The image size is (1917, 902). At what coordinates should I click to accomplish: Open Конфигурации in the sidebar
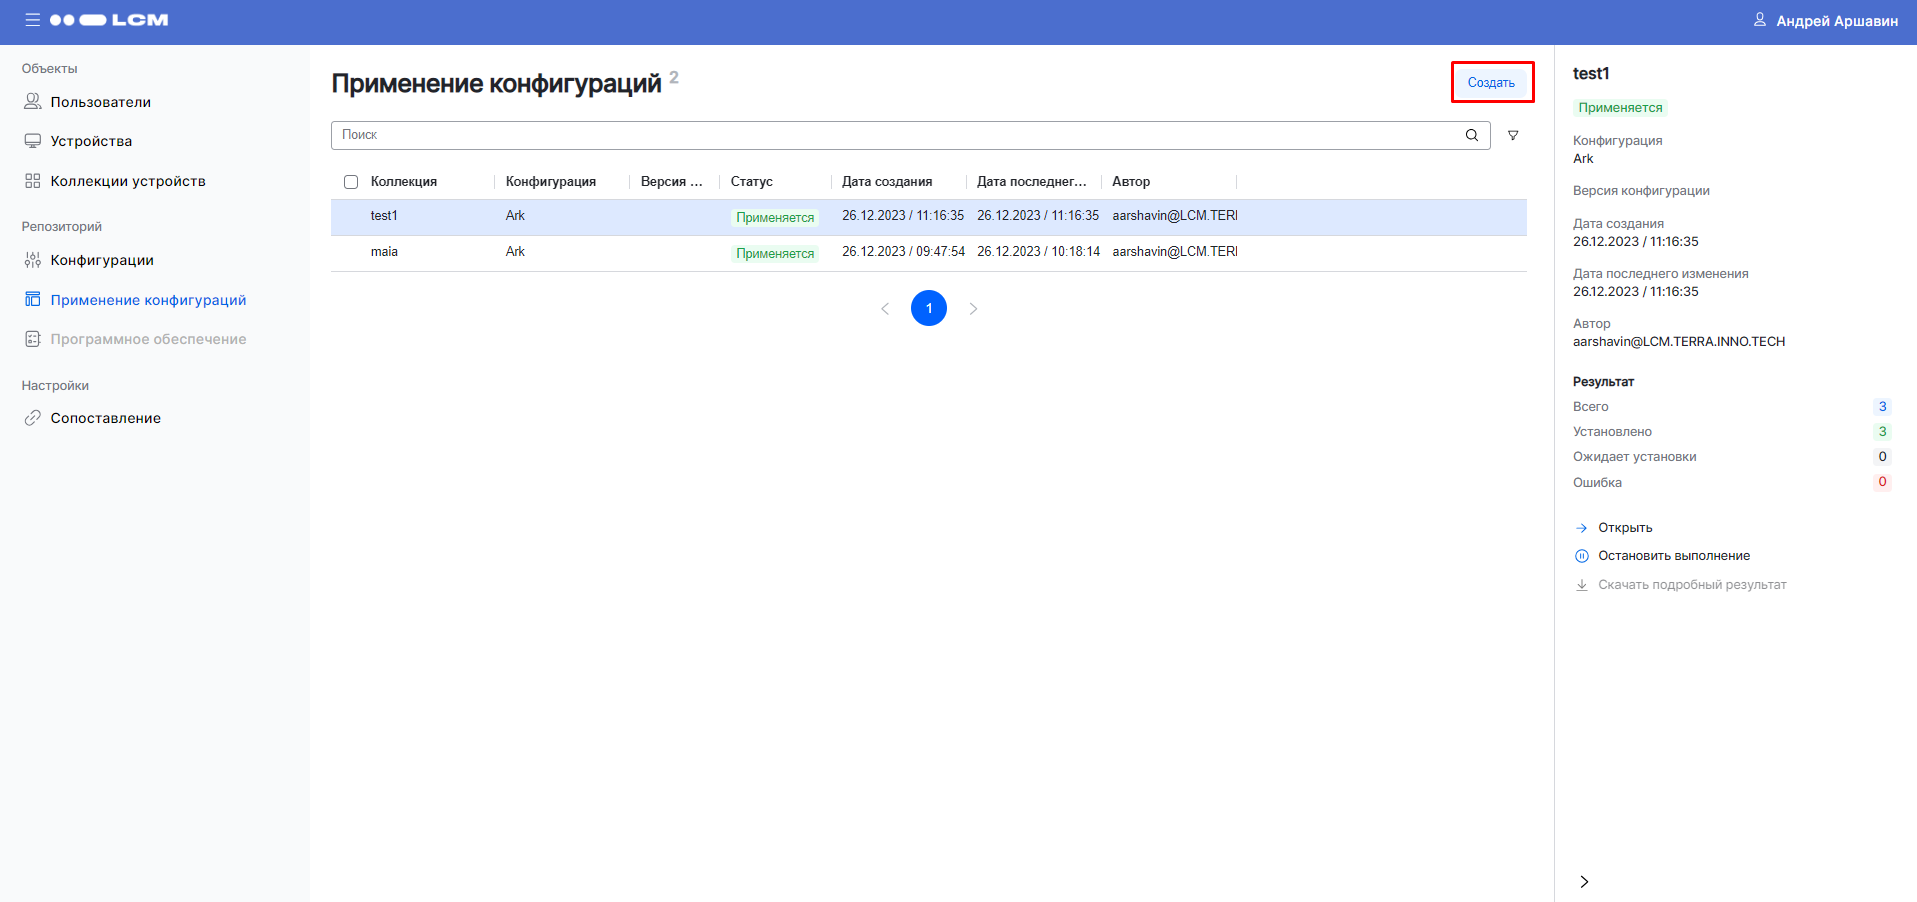[101, 260]
